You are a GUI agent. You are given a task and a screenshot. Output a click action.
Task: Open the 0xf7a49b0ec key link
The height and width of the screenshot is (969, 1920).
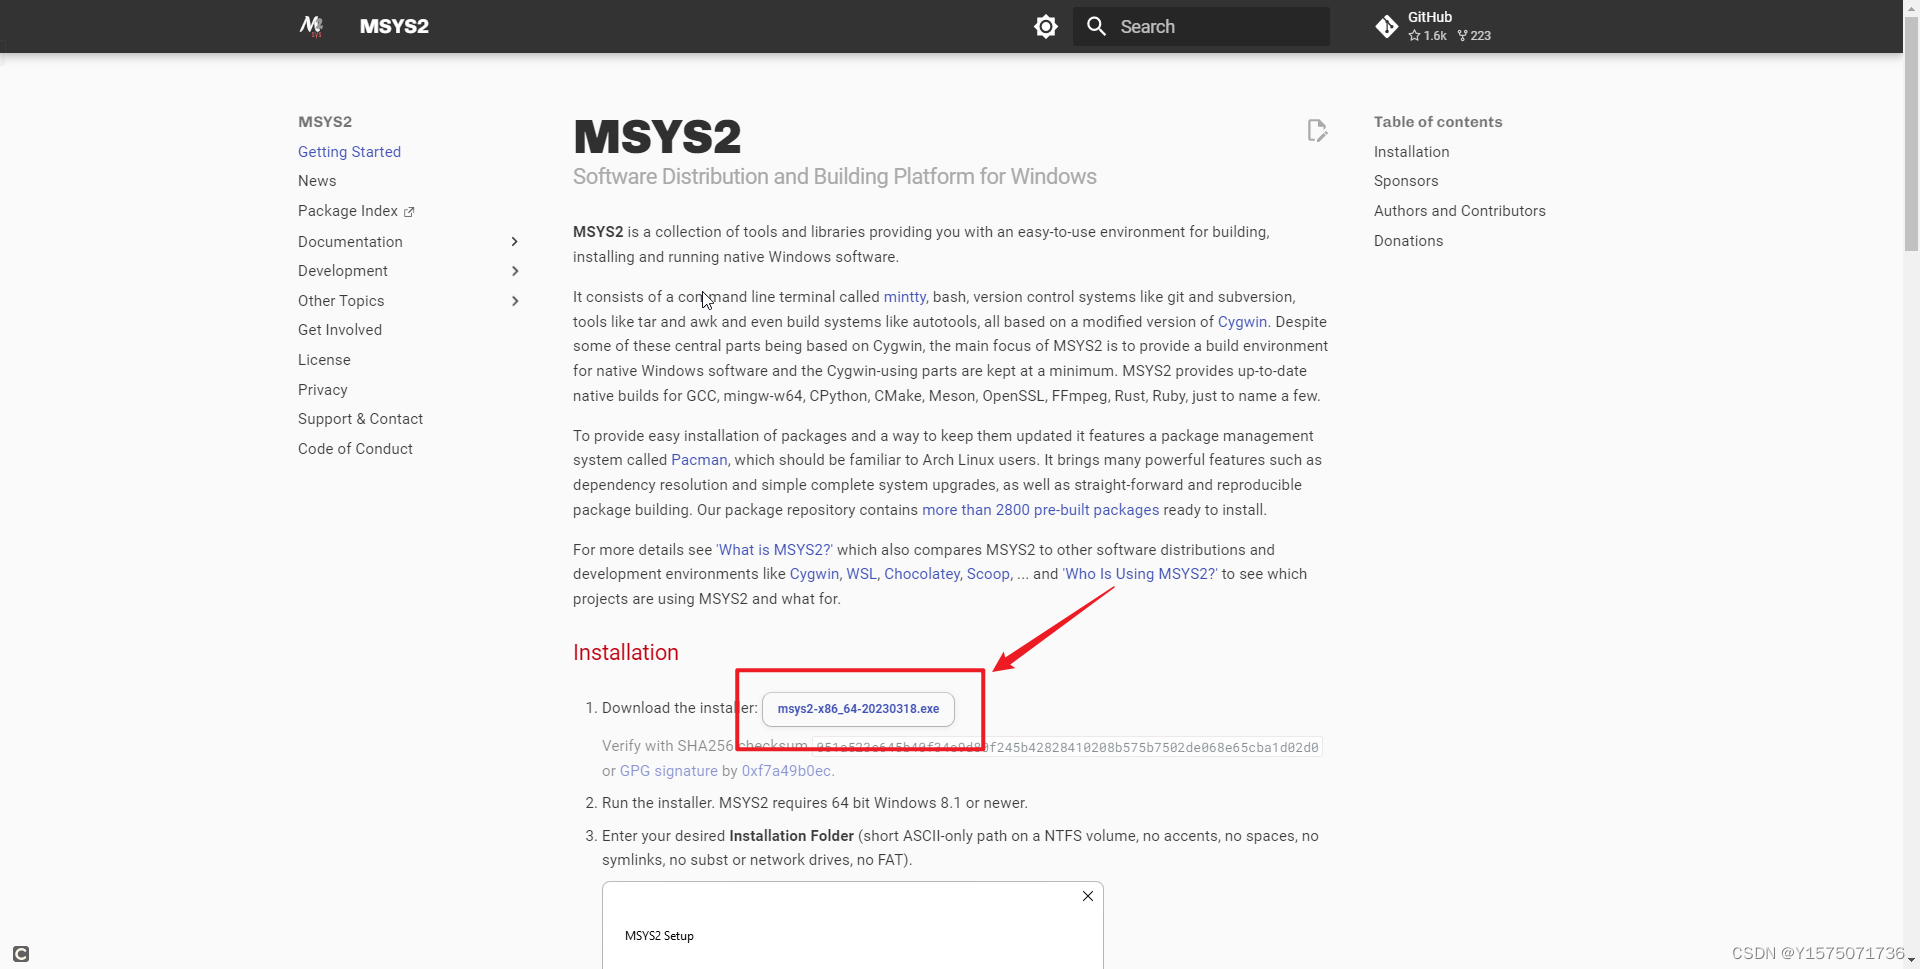pyautogui.click(x=786, y=771)
